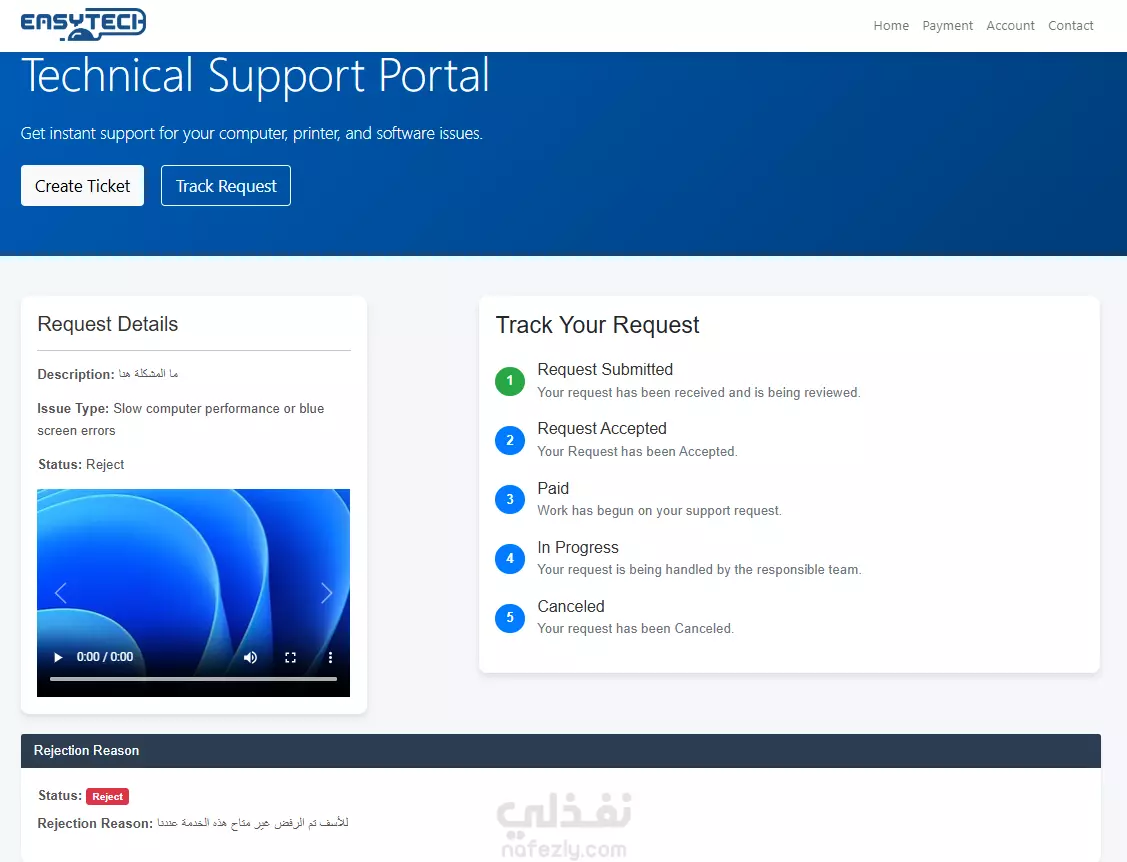1127x862 pixels.
Task: Click the Status: Reject line in Request Details
Action: tap(81, 464)
